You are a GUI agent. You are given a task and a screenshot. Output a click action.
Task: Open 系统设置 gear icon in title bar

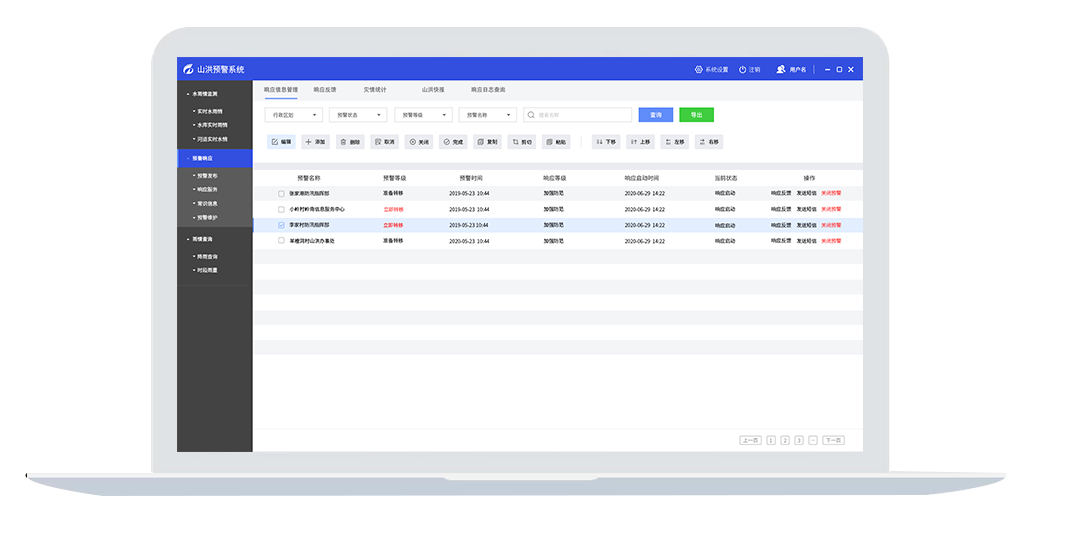[699, 70]
